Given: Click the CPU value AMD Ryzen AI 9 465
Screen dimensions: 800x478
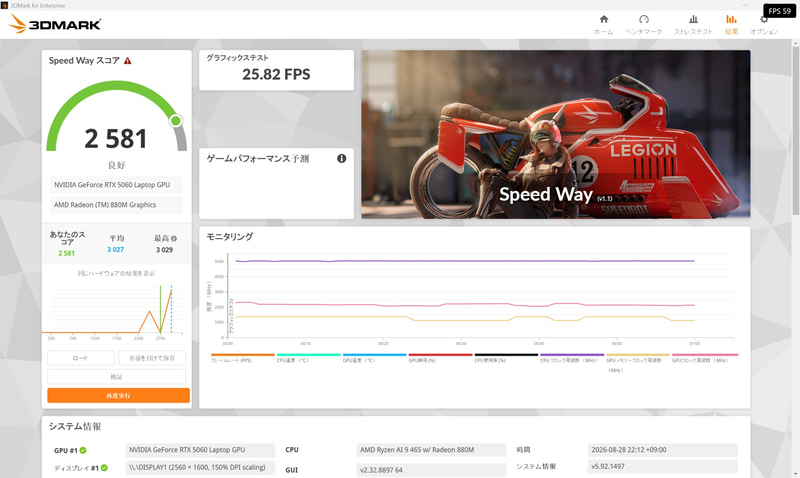Looking at the screenshot, I should point(431,450).
